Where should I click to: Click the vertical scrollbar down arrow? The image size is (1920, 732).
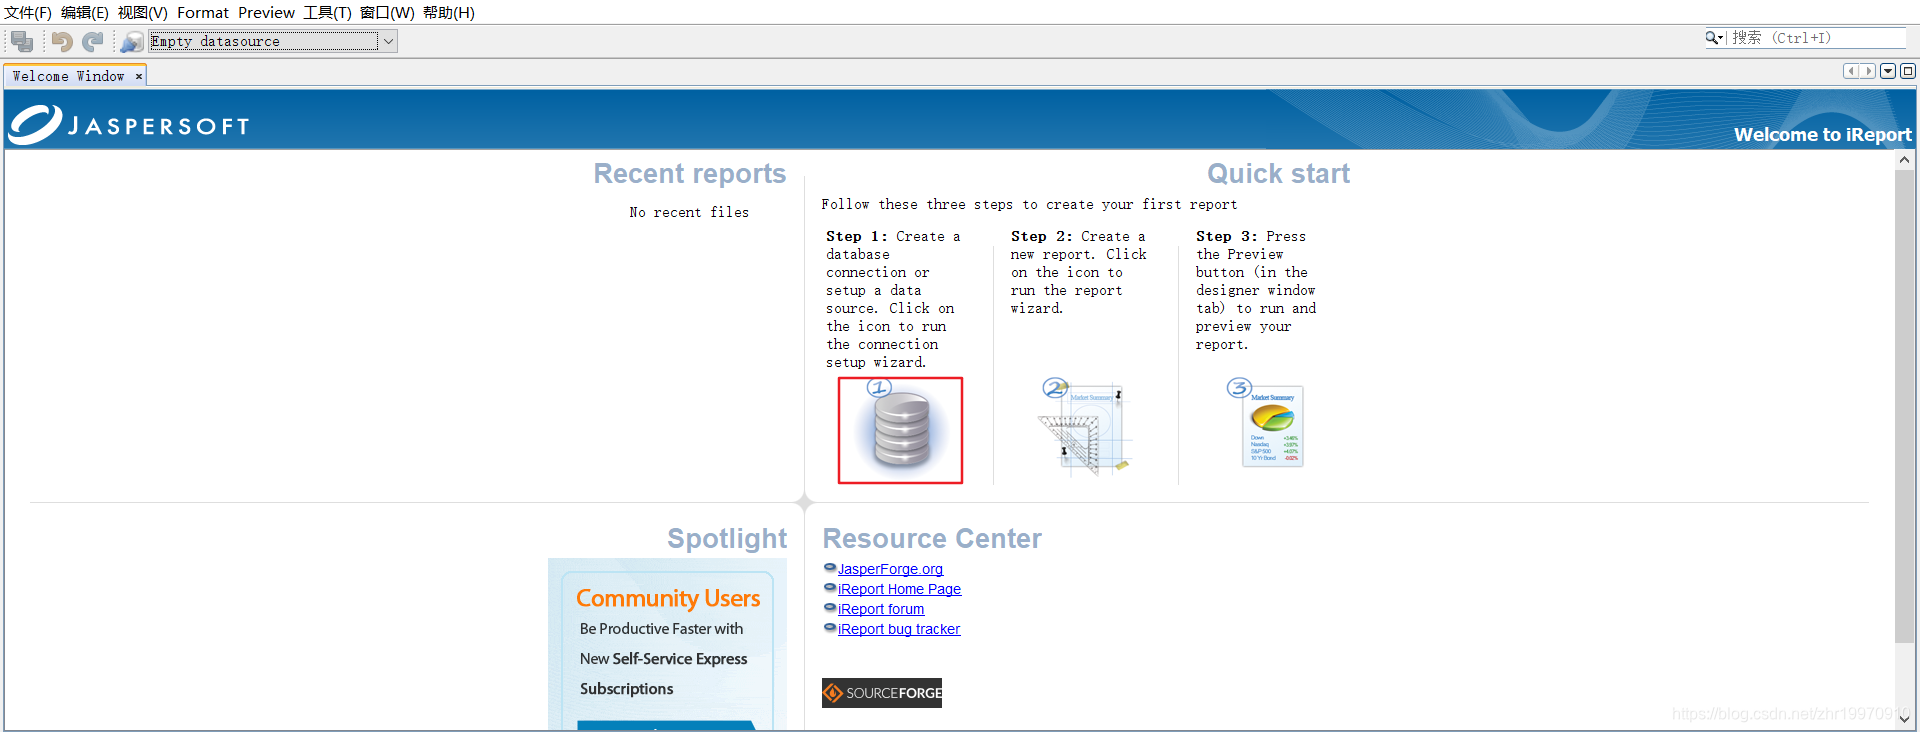point(1905,718)
